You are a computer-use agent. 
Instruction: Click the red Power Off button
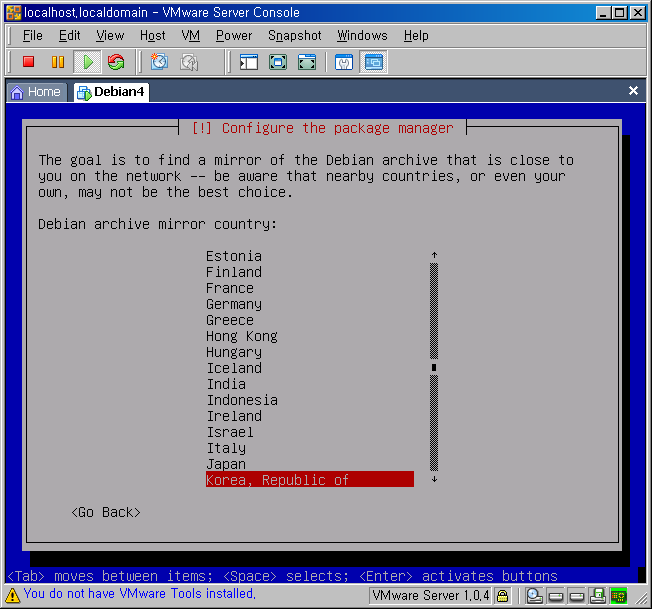coord(28,62)
